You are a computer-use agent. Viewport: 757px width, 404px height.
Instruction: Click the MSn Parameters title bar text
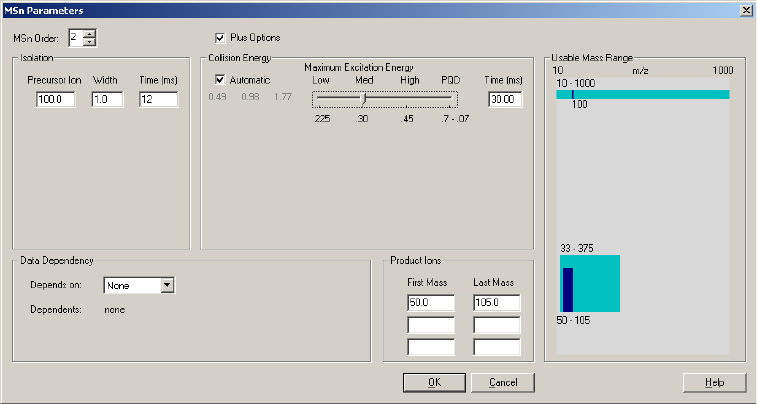(43, 10)
